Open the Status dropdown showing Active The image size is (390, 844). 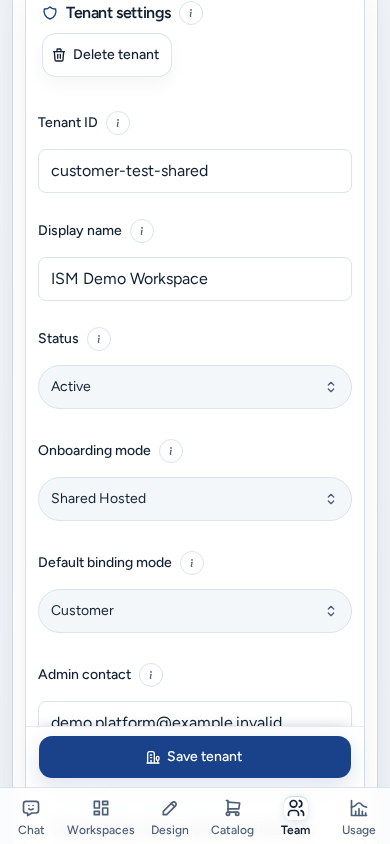click(x=195, y=387)
